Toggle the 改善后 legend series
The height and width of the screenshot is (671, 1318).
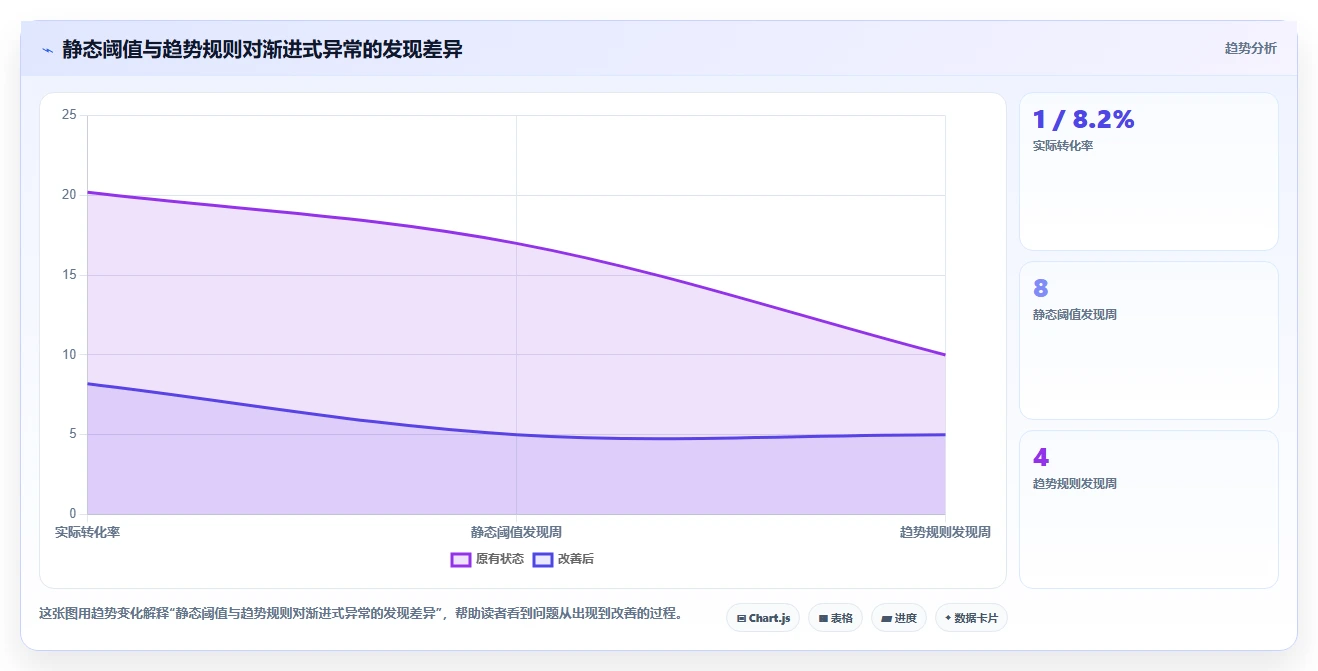point(563,559)
